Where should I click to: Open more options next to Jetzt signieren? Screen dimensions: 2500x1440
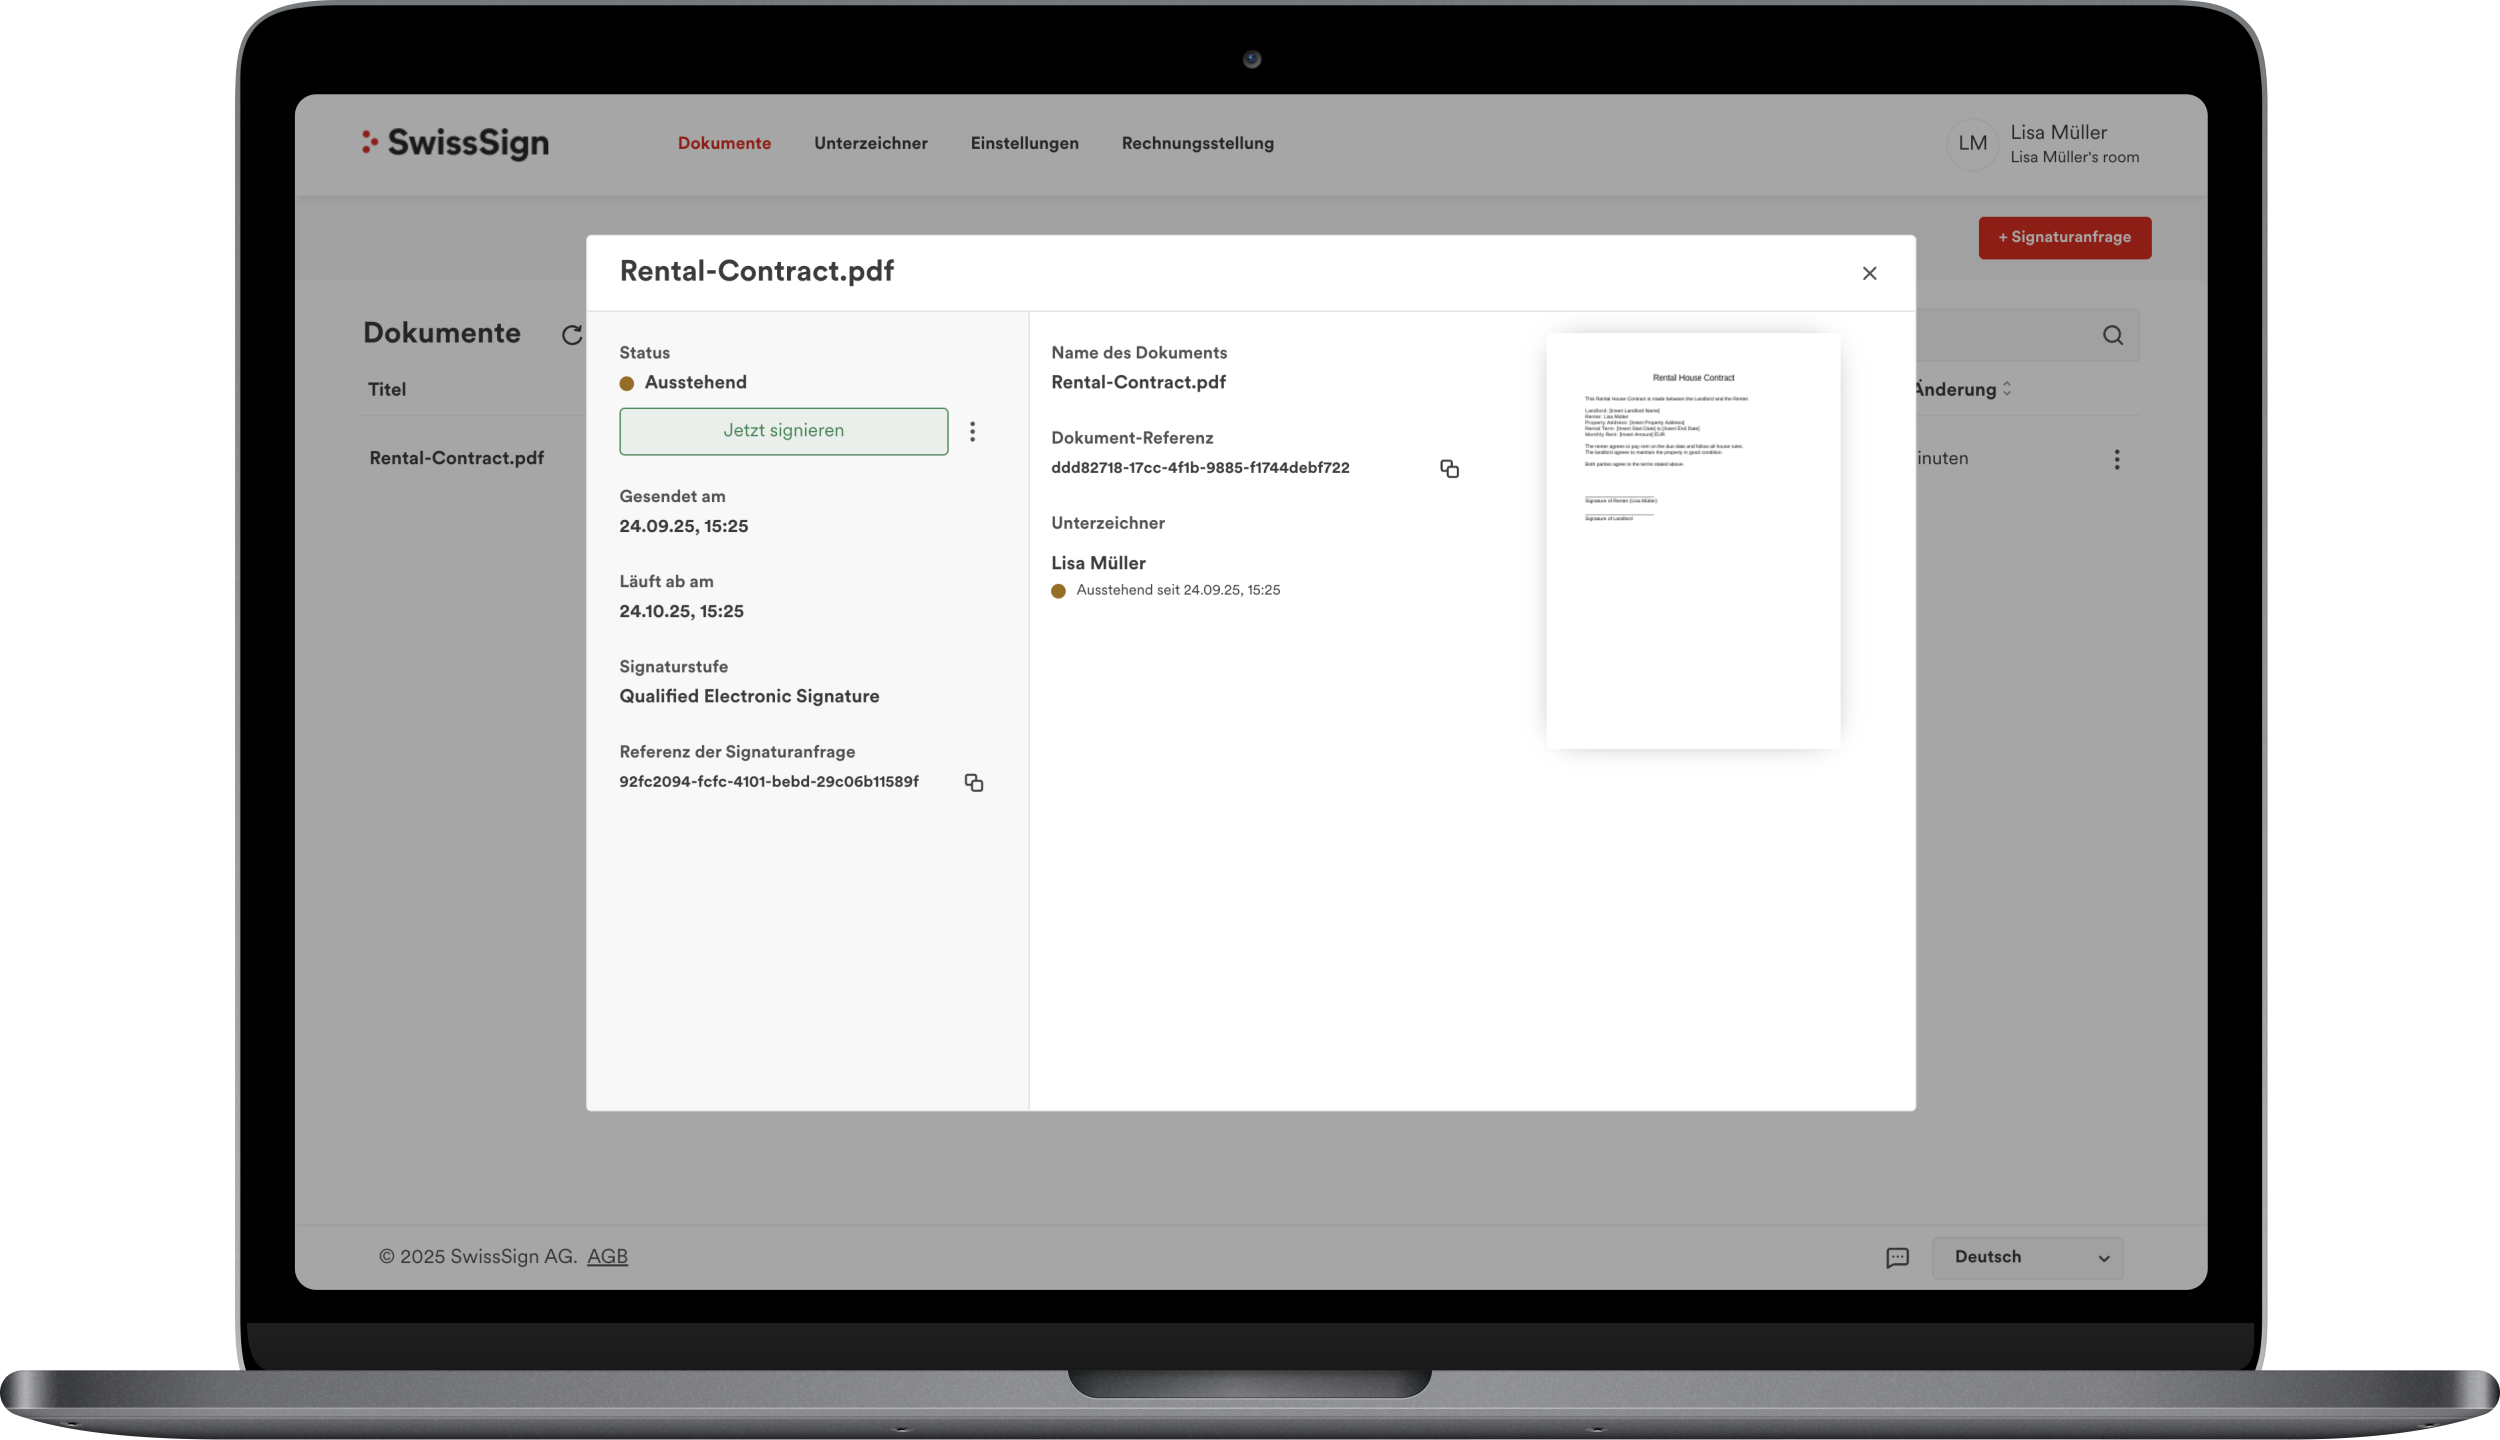pos(972,431)
